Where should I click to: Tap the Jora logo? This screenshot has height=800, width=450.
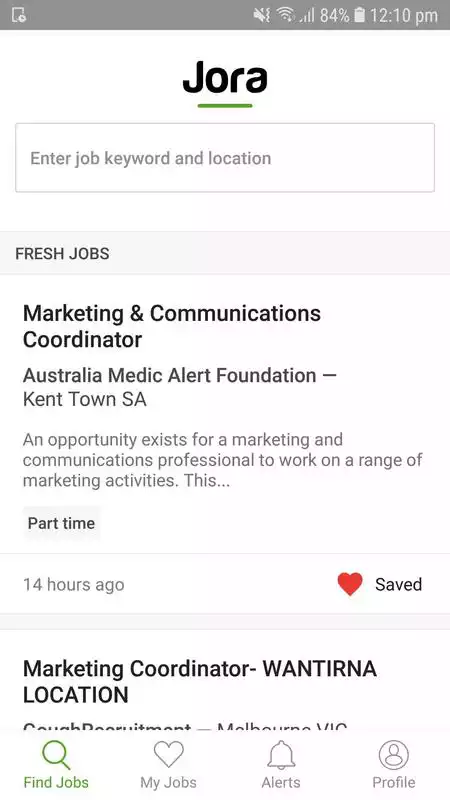click(x=225, y=83)
